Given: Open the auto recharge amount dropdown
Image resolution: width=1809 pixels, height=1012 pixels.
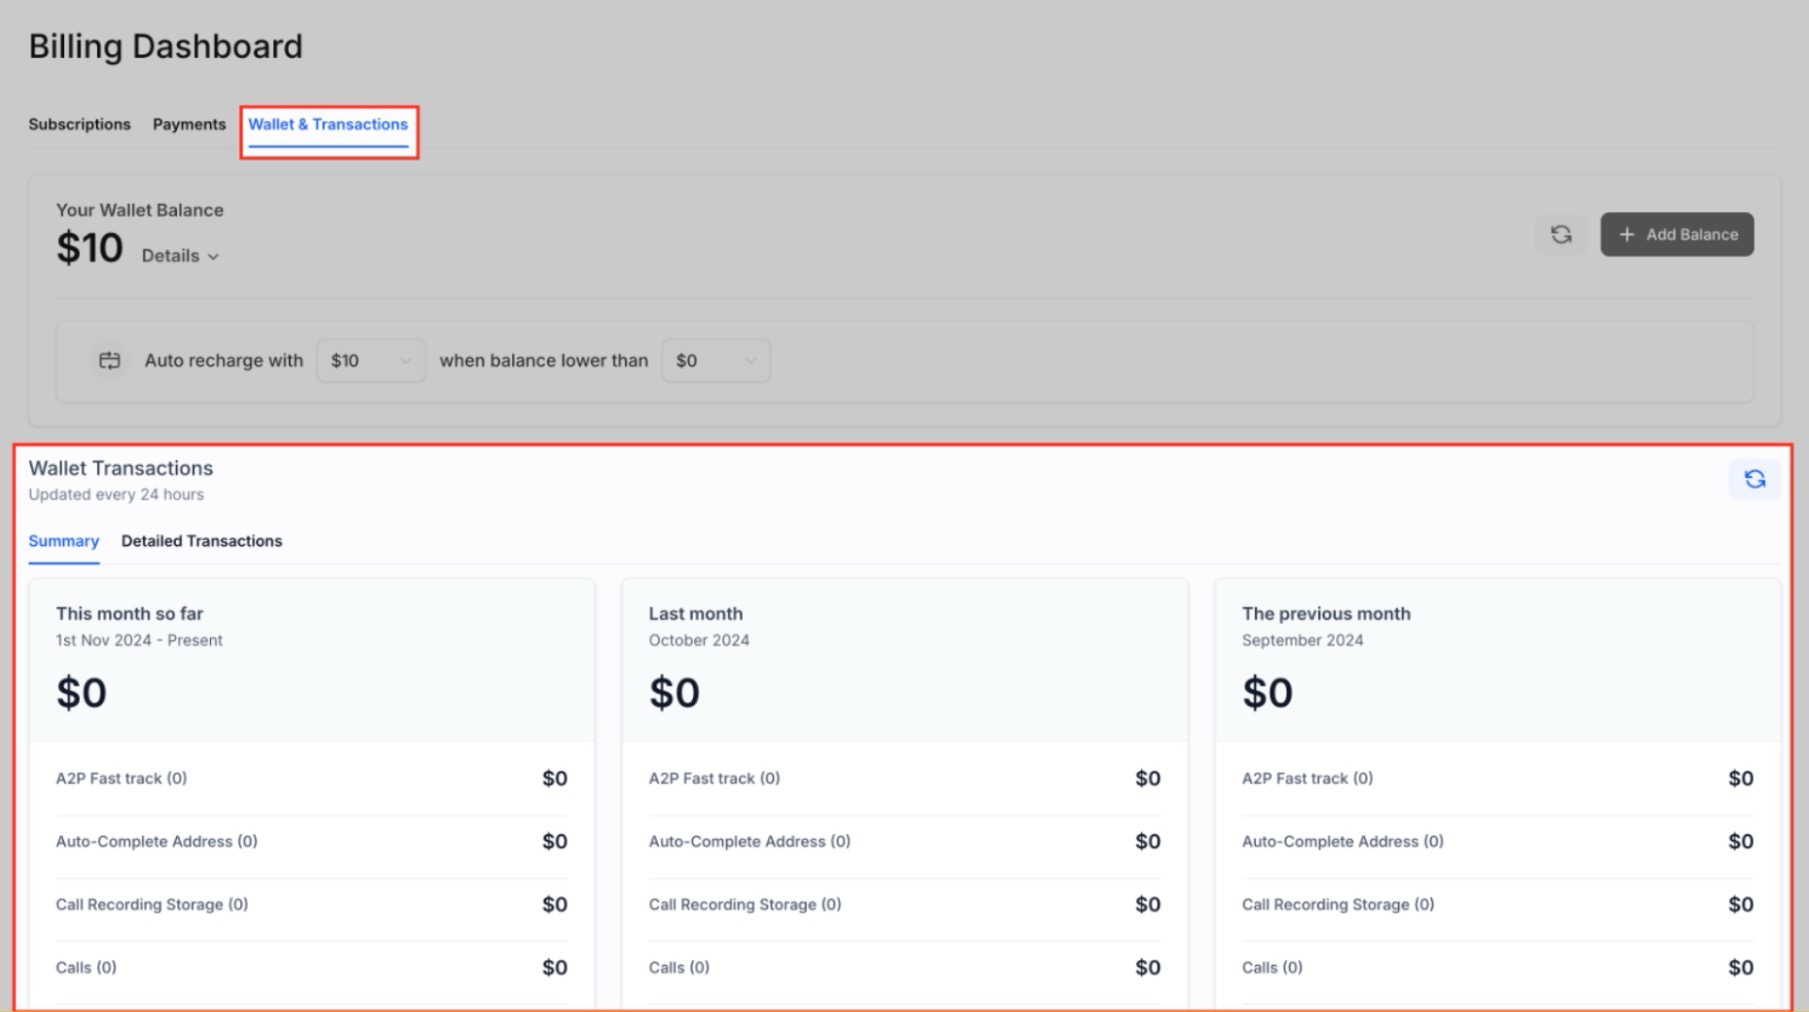Looking at the screenshot, I should pos(370,360).
